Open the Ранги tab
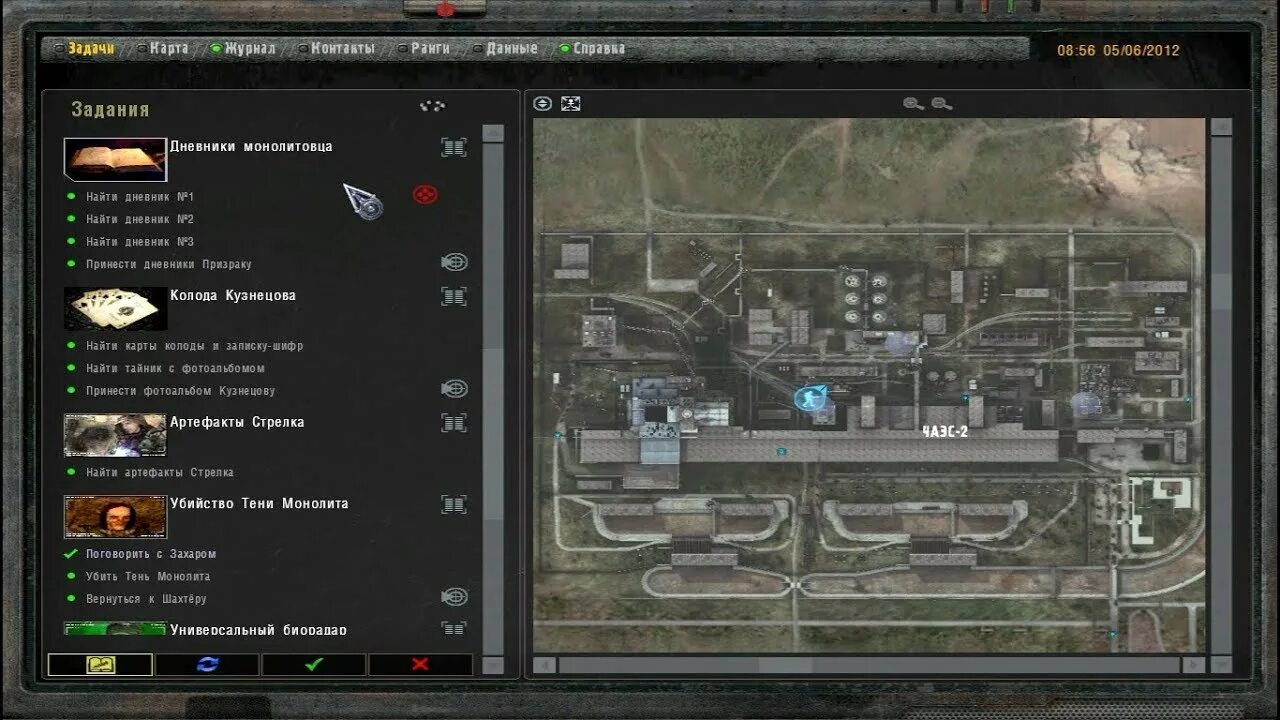 tap(430, 48)
